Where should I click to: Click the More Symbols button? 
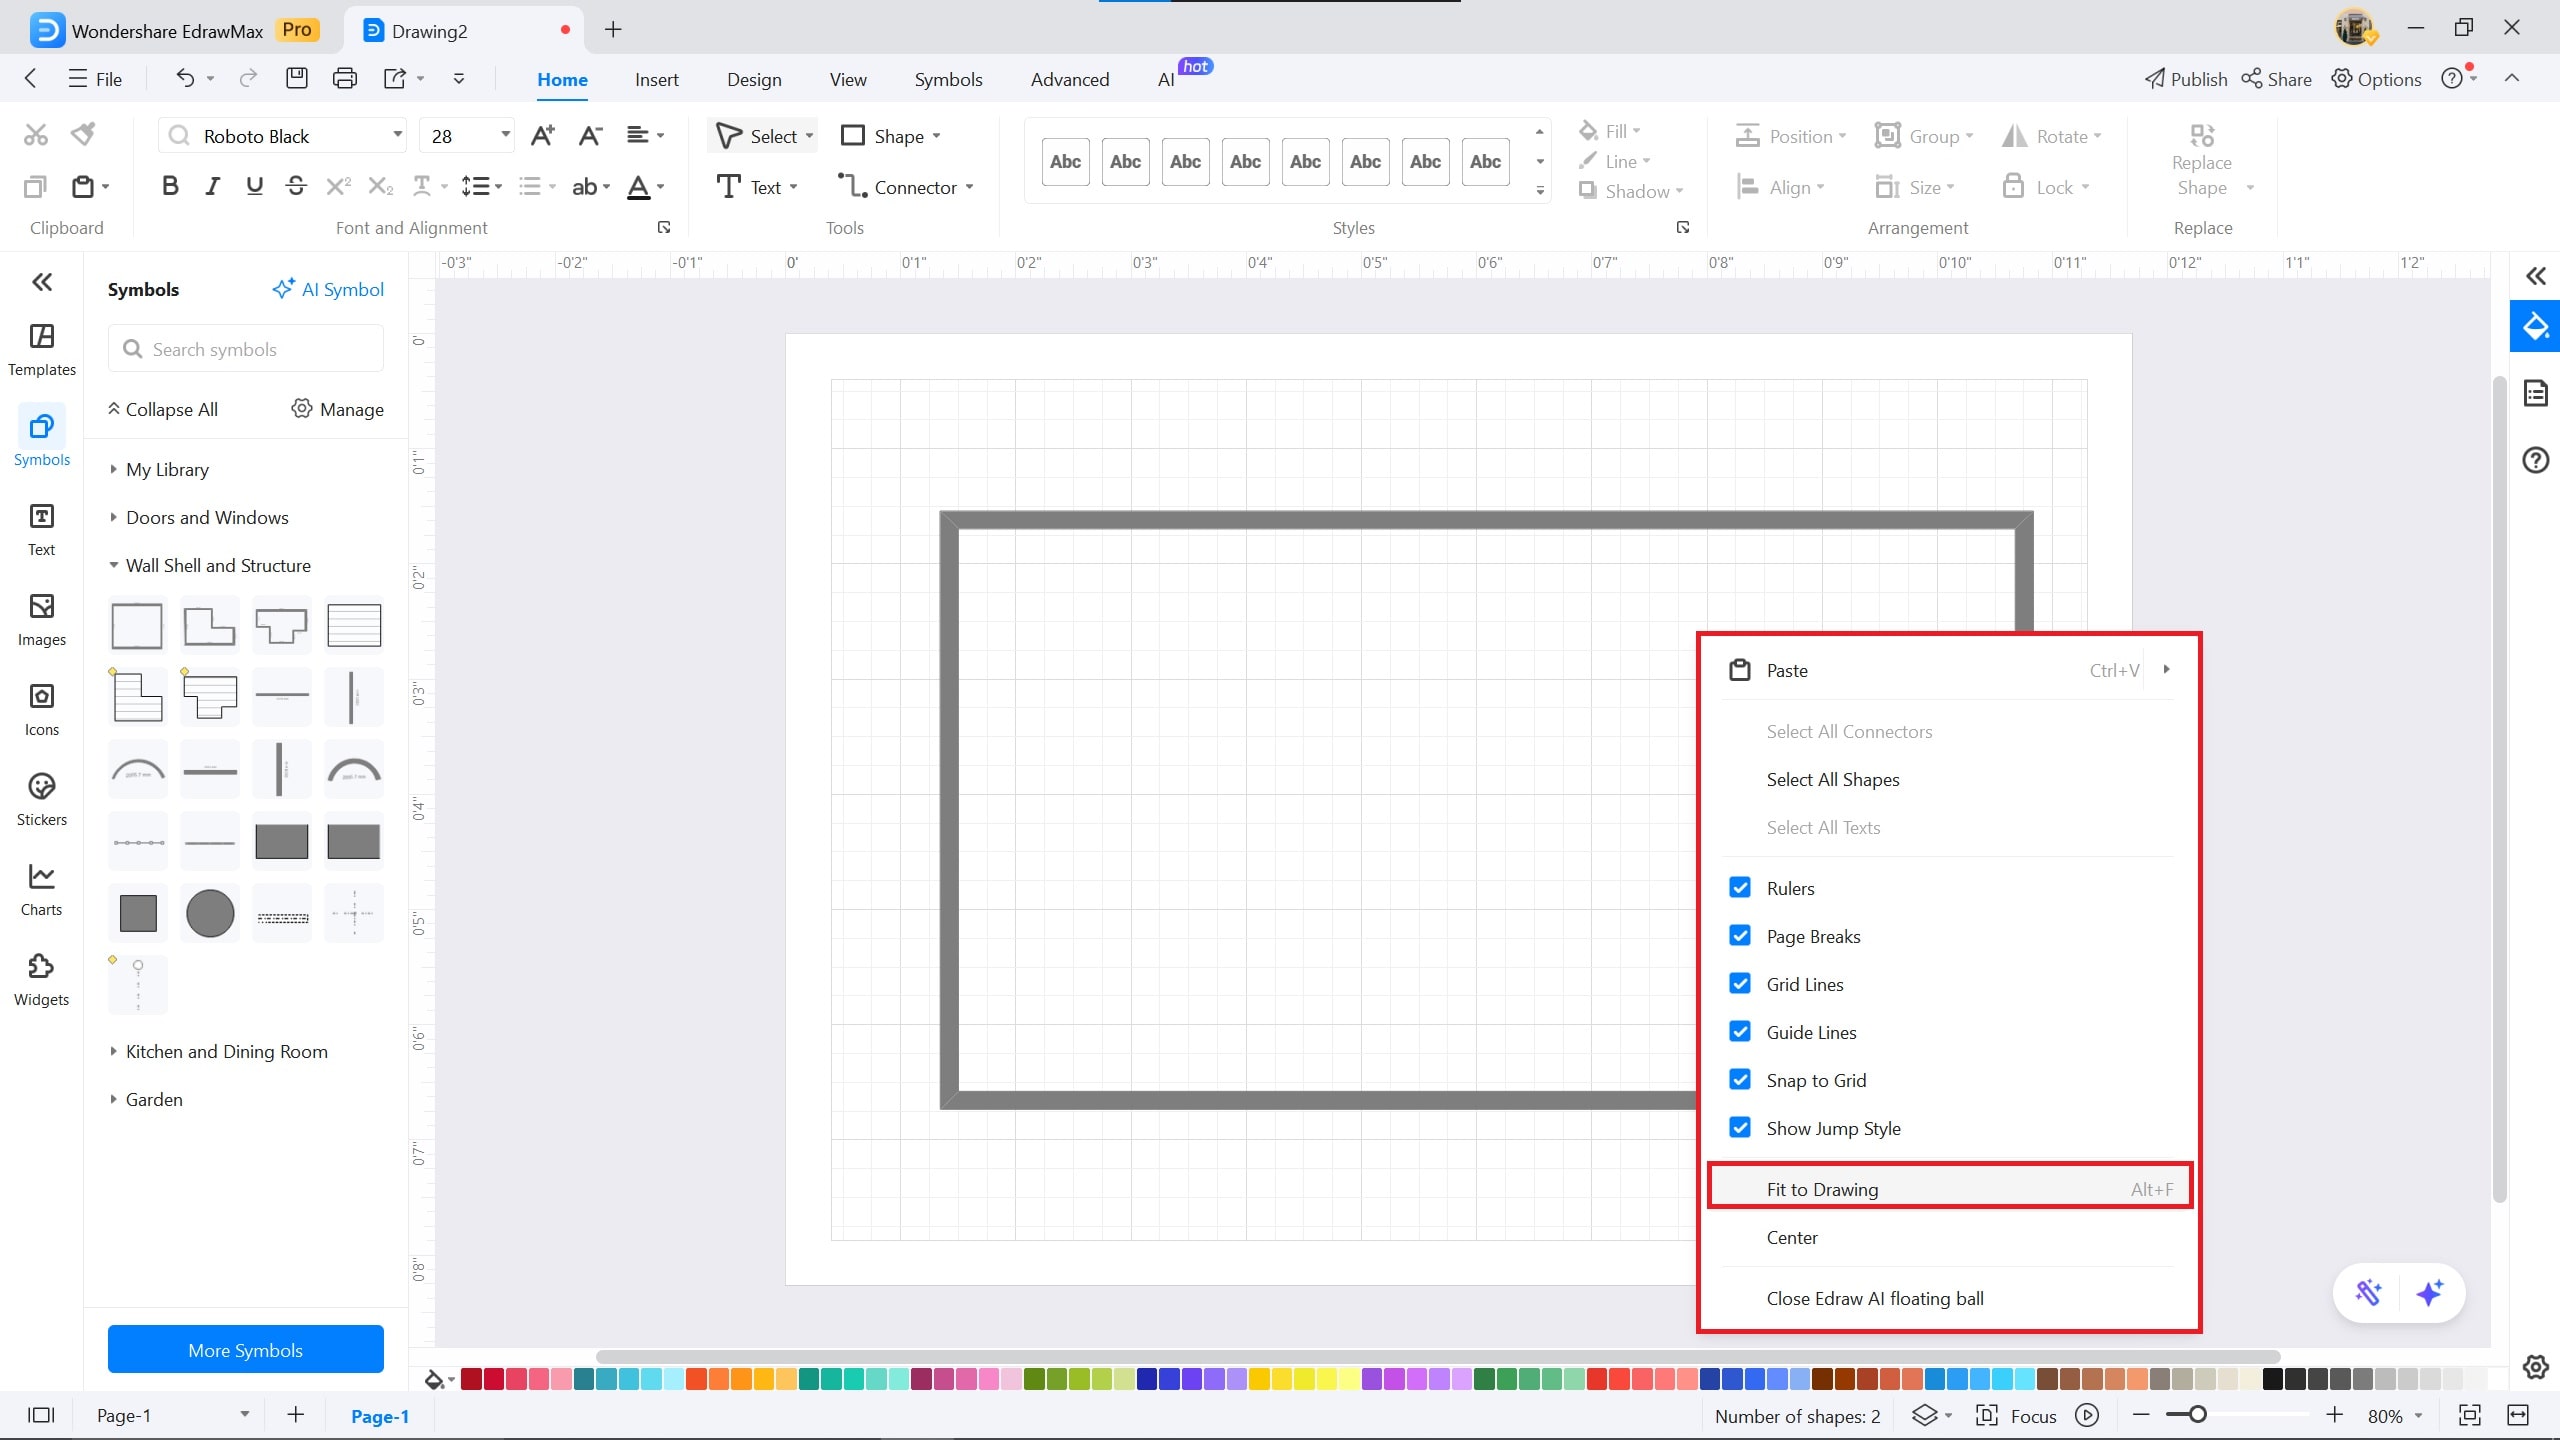point(245,1350)
